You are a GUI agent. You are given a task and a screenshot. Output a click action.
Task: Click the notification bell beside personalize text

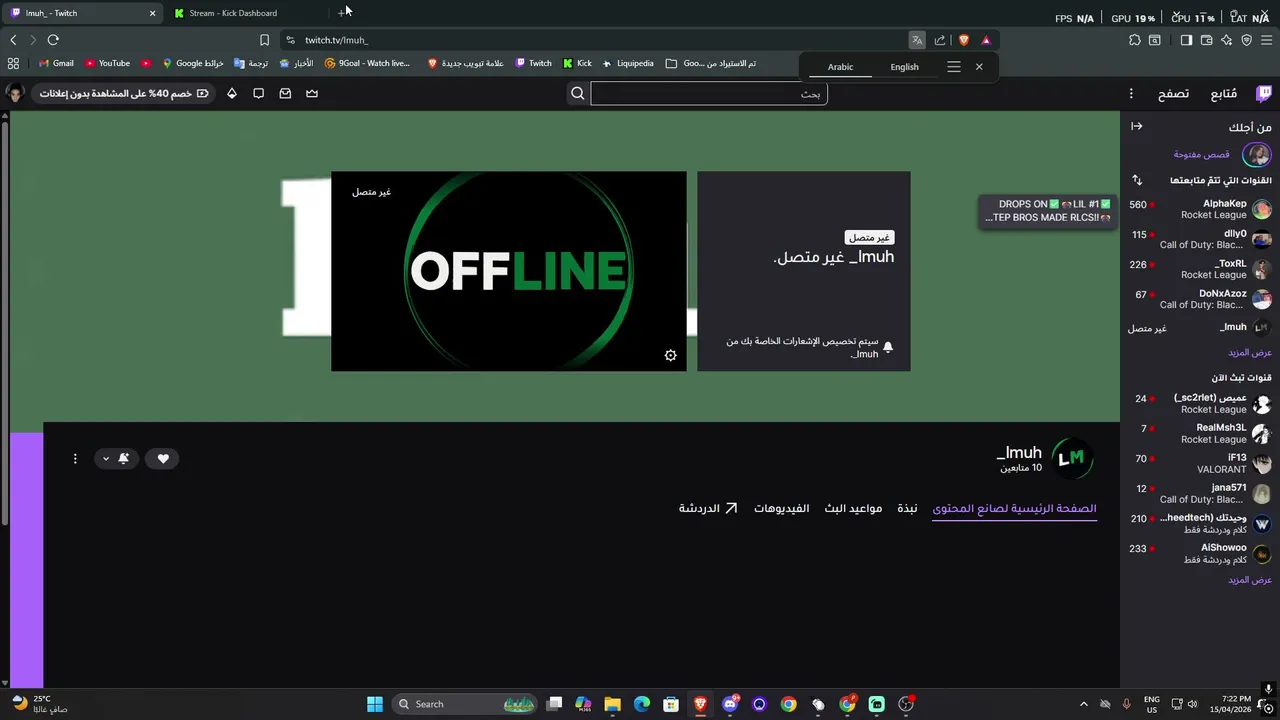(888, 347)
